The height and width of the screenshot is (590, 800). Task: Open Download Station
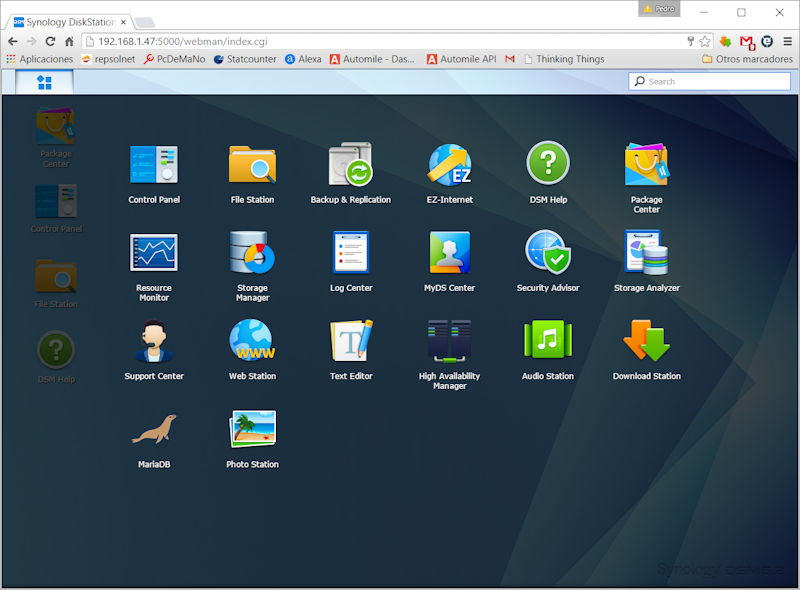(646, 350)
